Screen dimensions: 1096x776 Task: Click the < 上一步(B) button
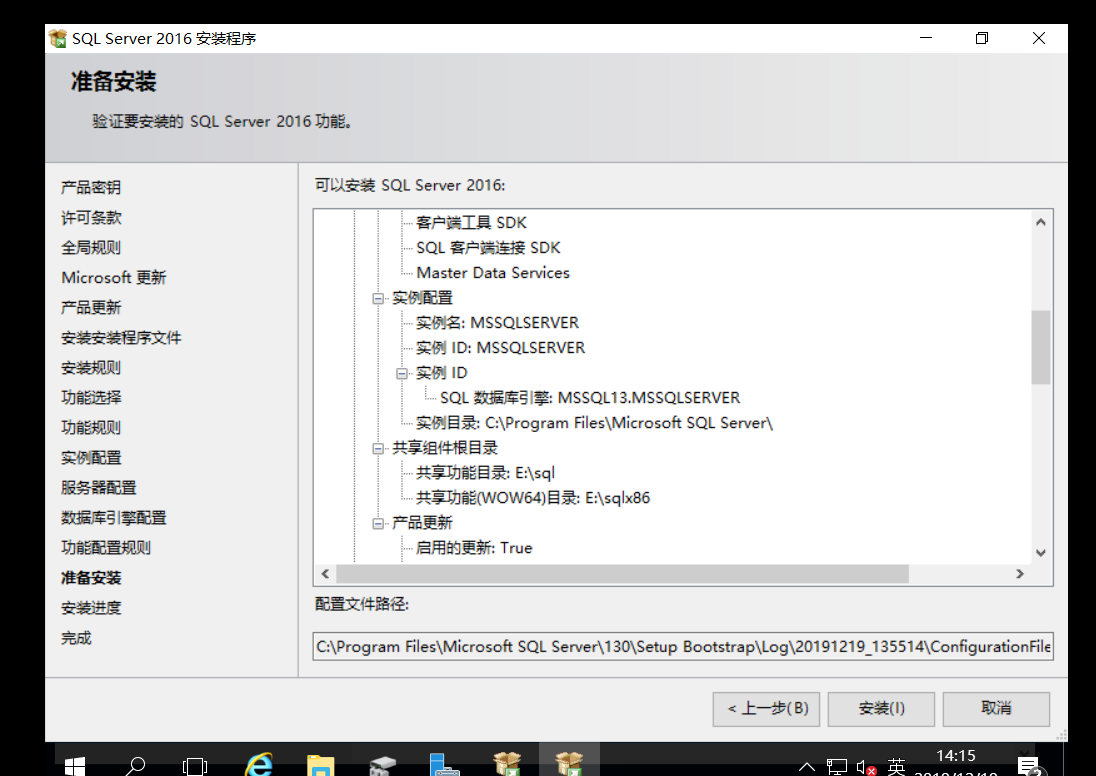766,708
